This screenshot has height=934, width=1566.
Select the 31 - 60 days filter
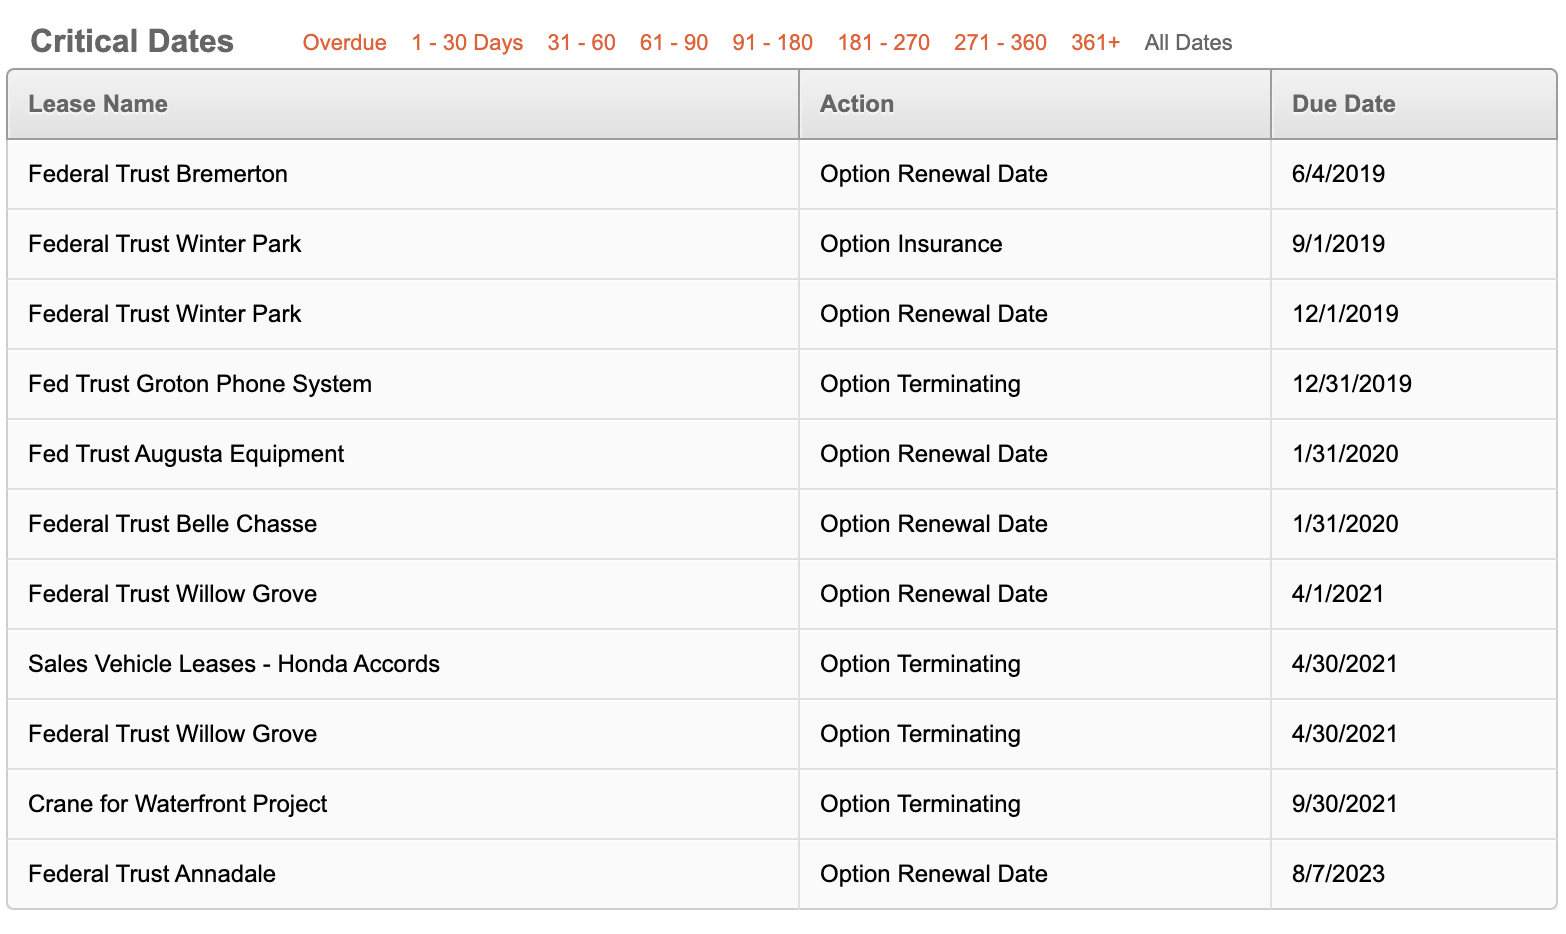(581, 43)
